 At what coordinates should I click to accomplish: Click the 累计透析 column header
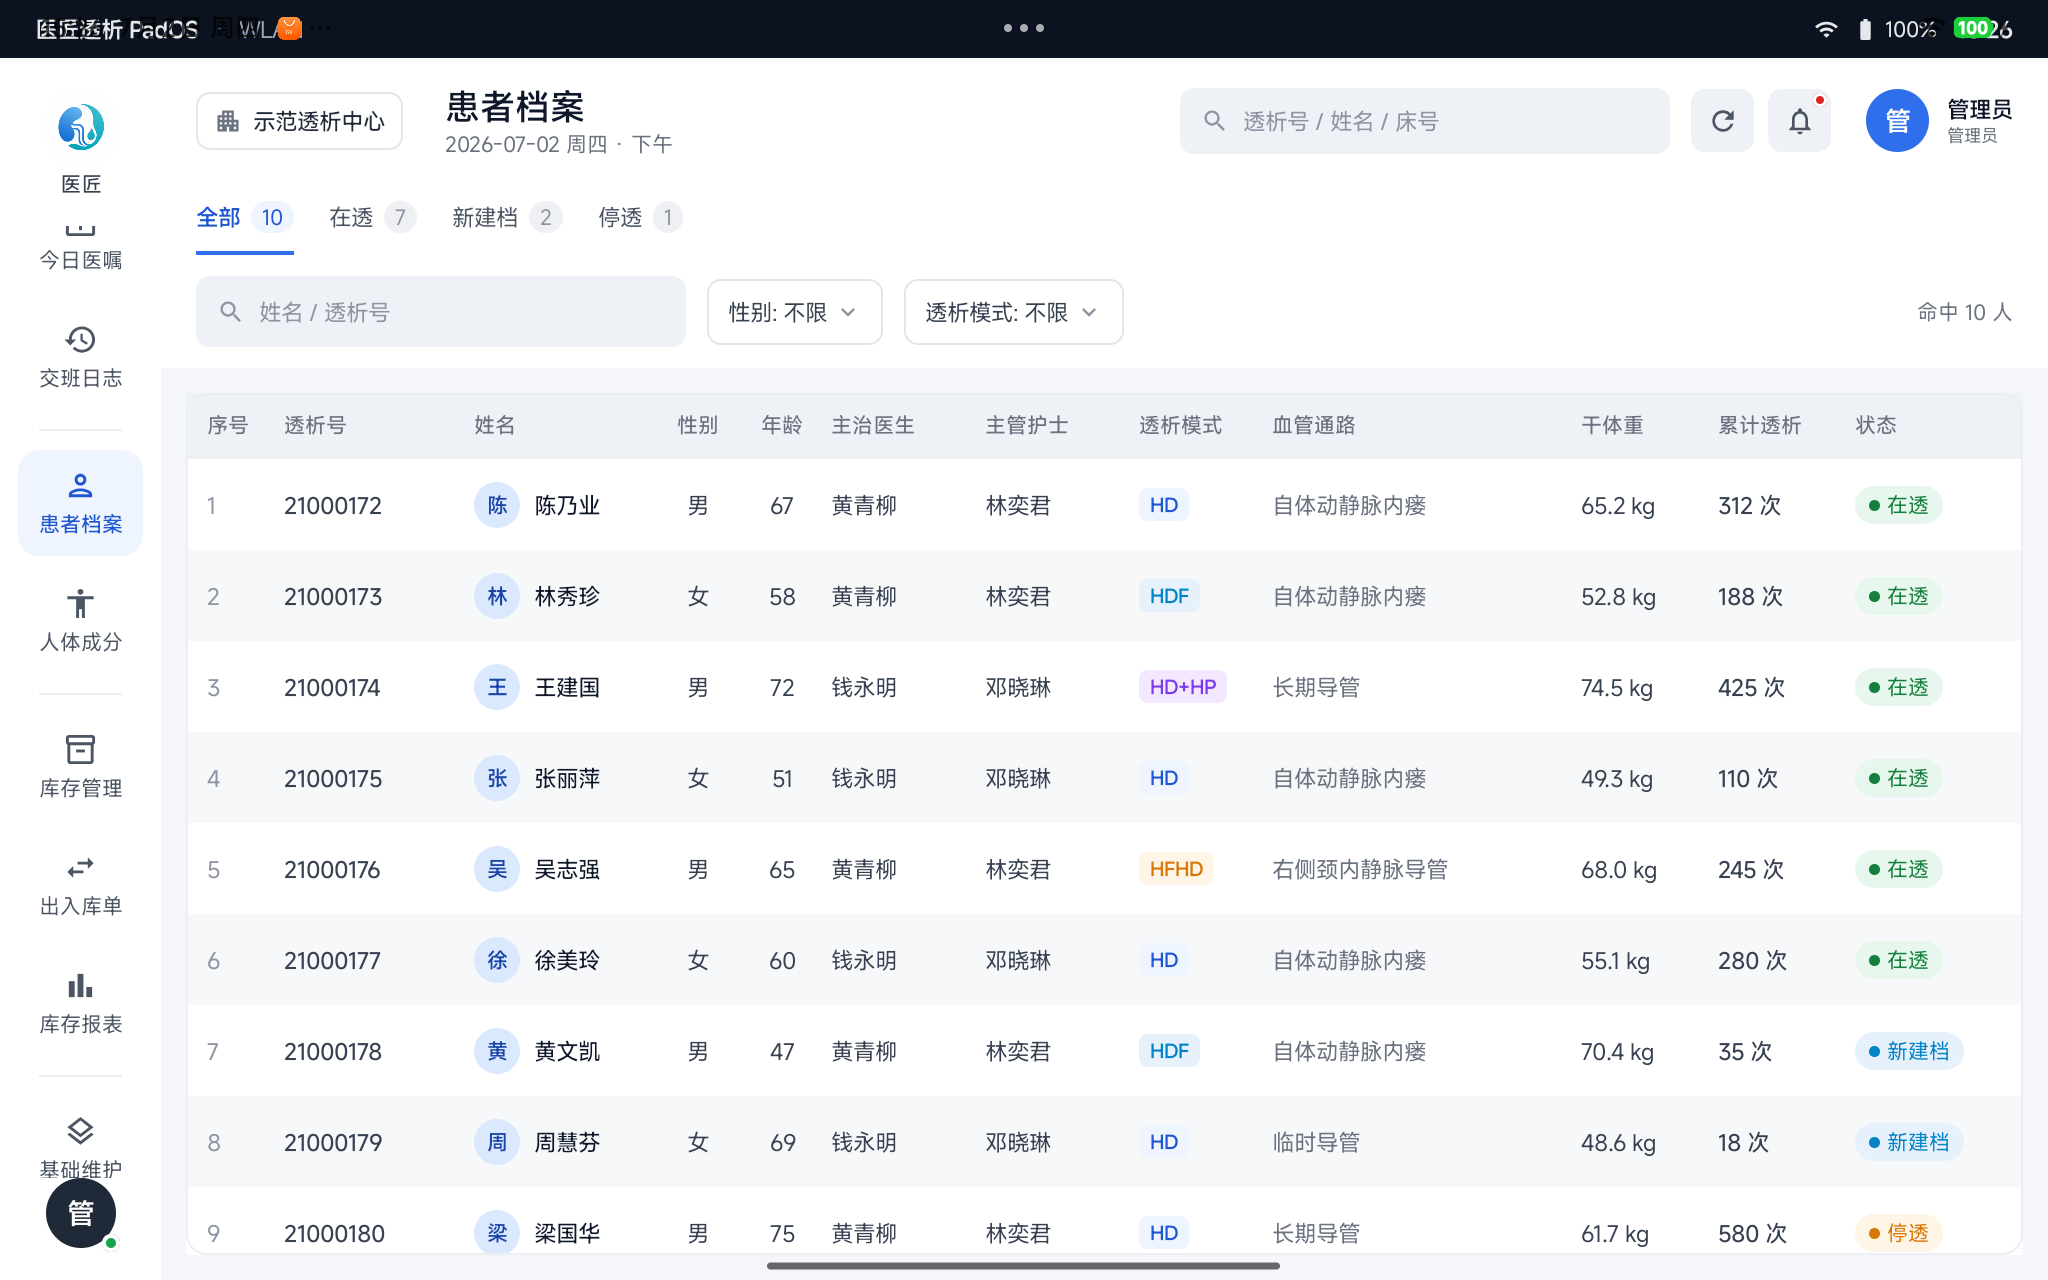coord(1759,425)
